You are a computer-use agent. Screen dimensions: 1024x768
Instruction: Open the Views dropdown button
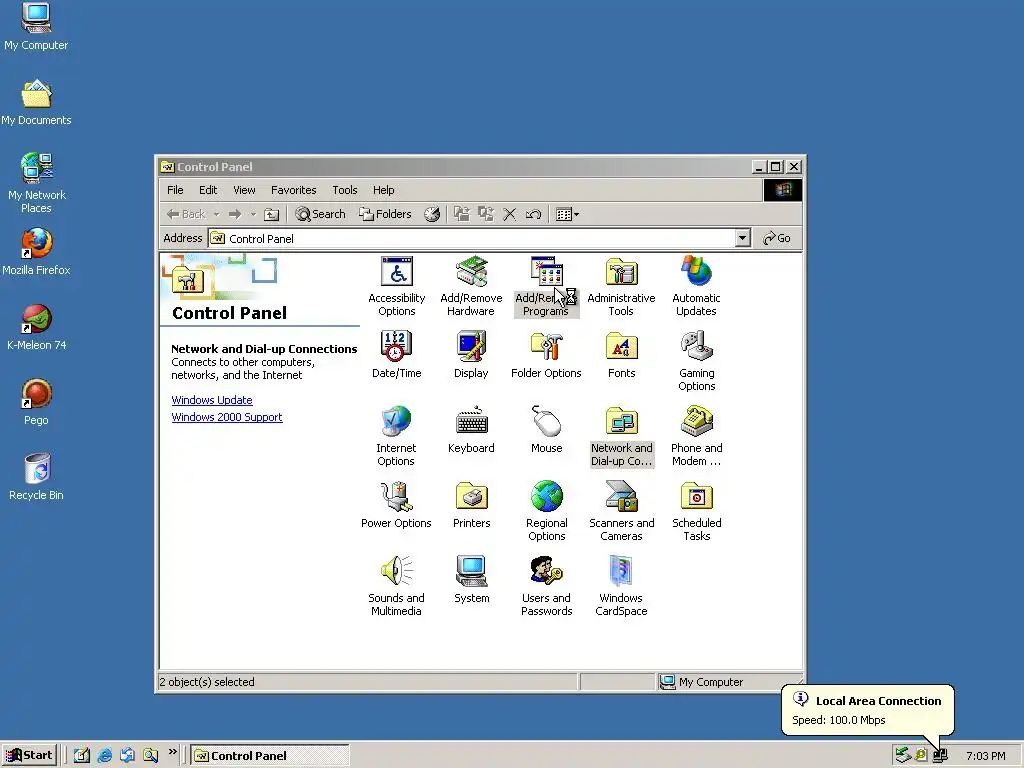point(567,214)
